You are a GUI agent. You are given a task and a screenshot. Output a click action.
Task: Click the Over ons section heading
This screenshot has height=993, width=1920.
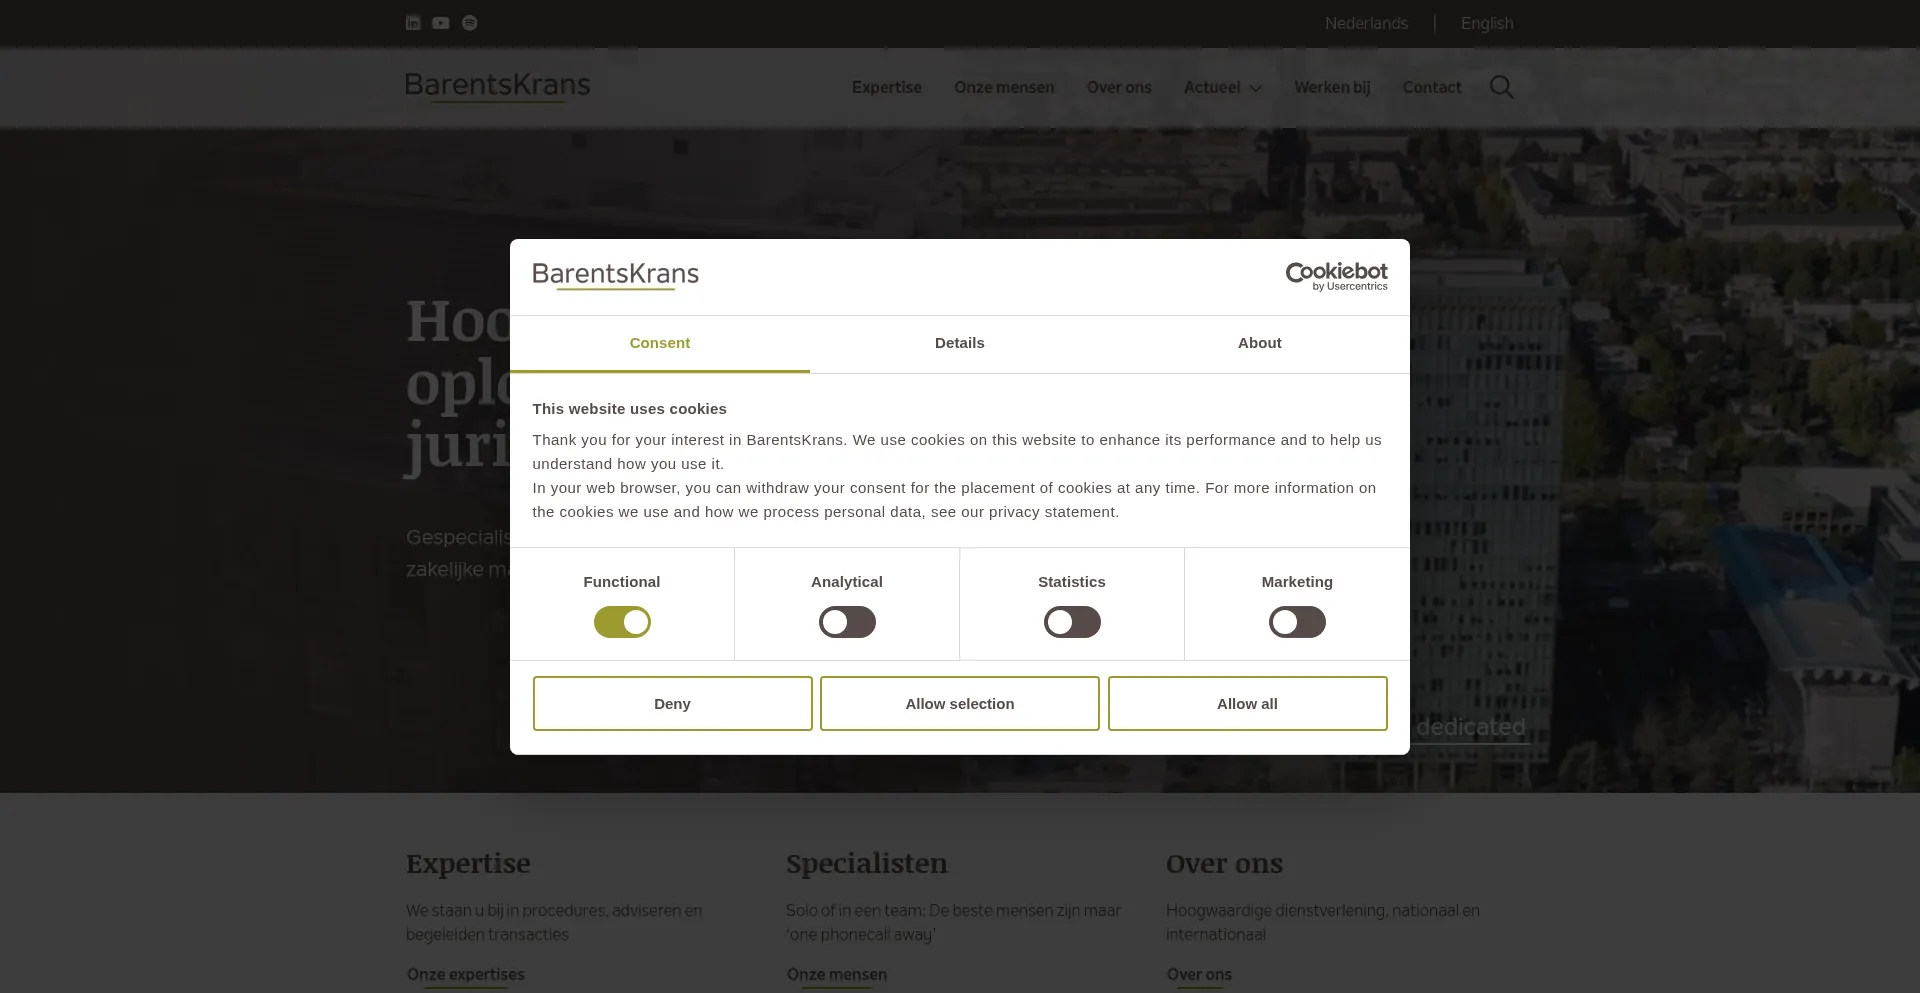pyautogui.click(x=1224, y=864)
